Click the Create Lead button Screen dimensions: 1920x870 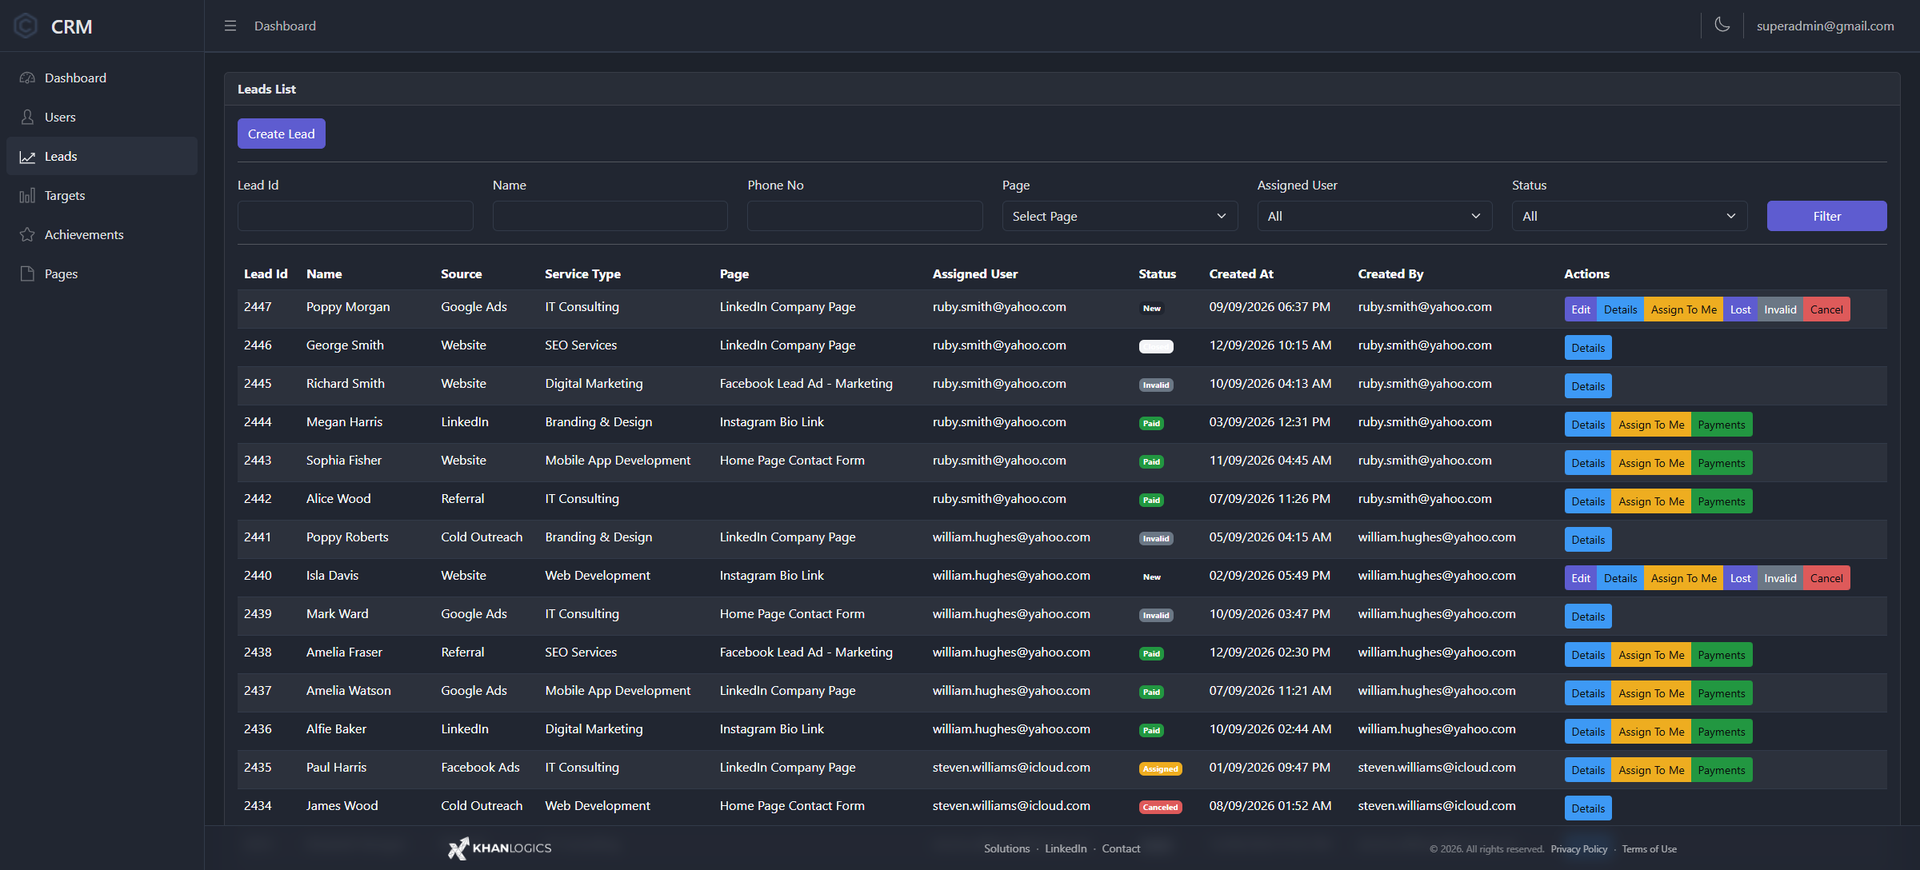(x=281, y=134)
